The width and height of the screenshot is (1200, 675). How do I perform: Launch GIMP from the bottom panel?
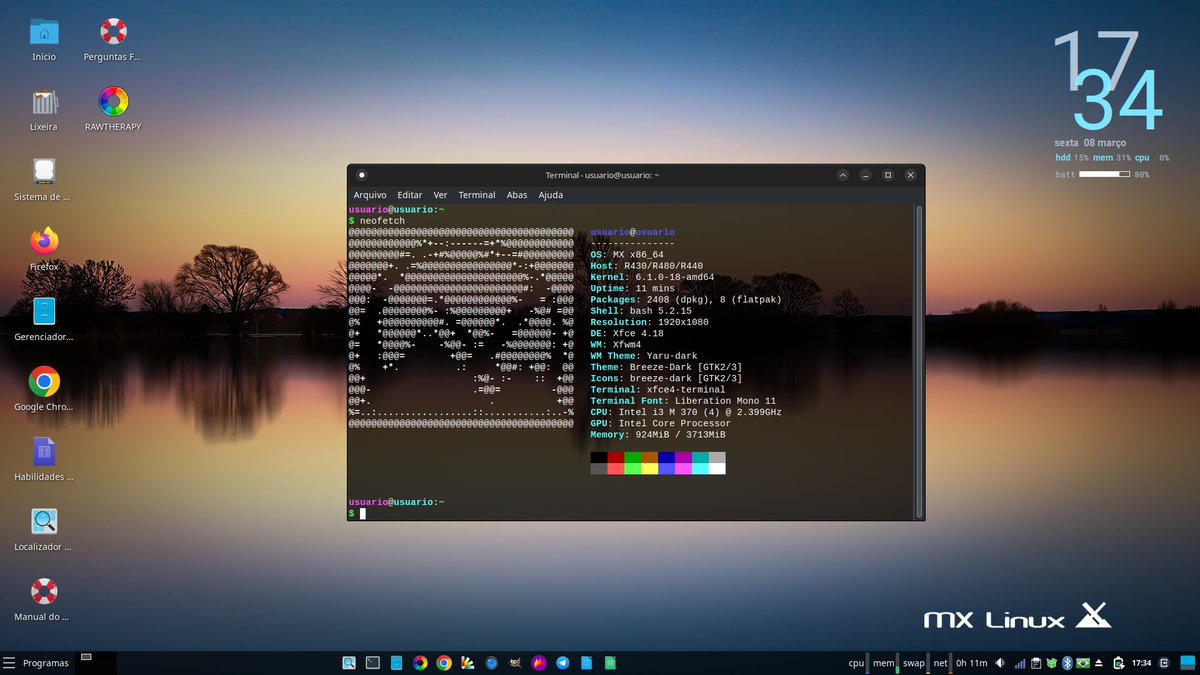(x=514, y=663)
